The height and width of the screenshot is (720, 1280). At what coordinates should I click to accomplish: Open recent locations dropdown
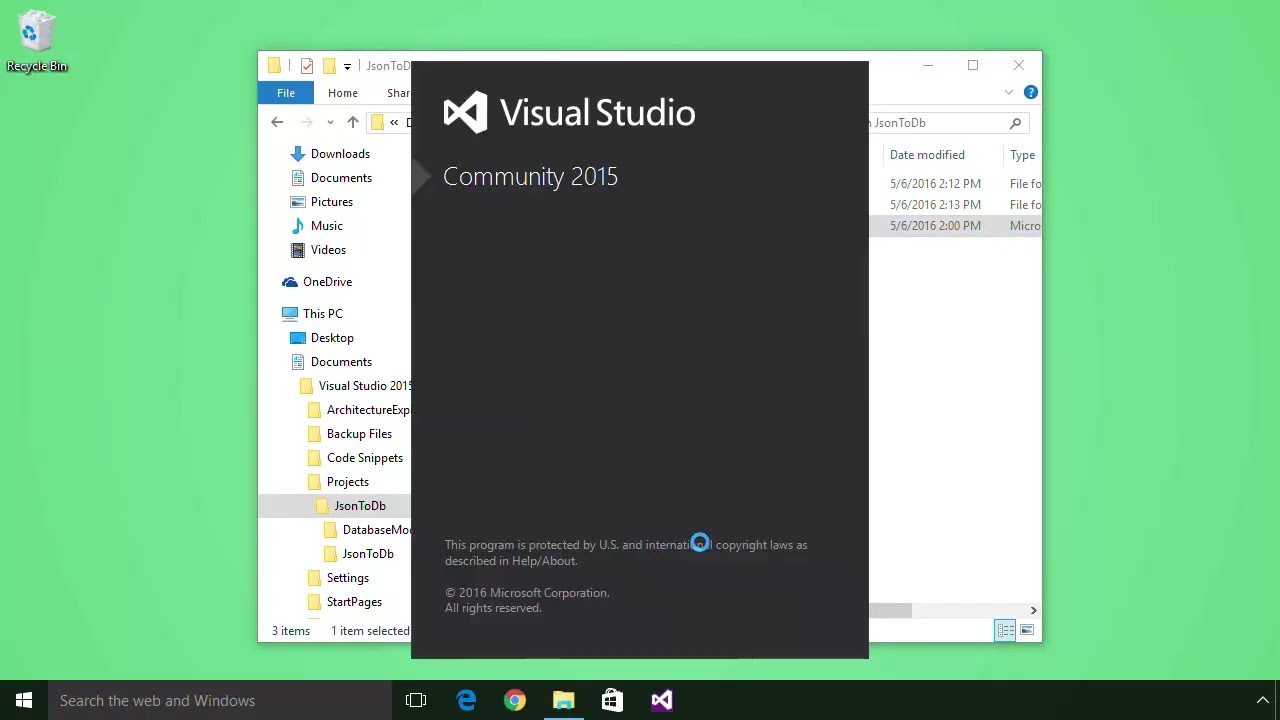point(330,123)
